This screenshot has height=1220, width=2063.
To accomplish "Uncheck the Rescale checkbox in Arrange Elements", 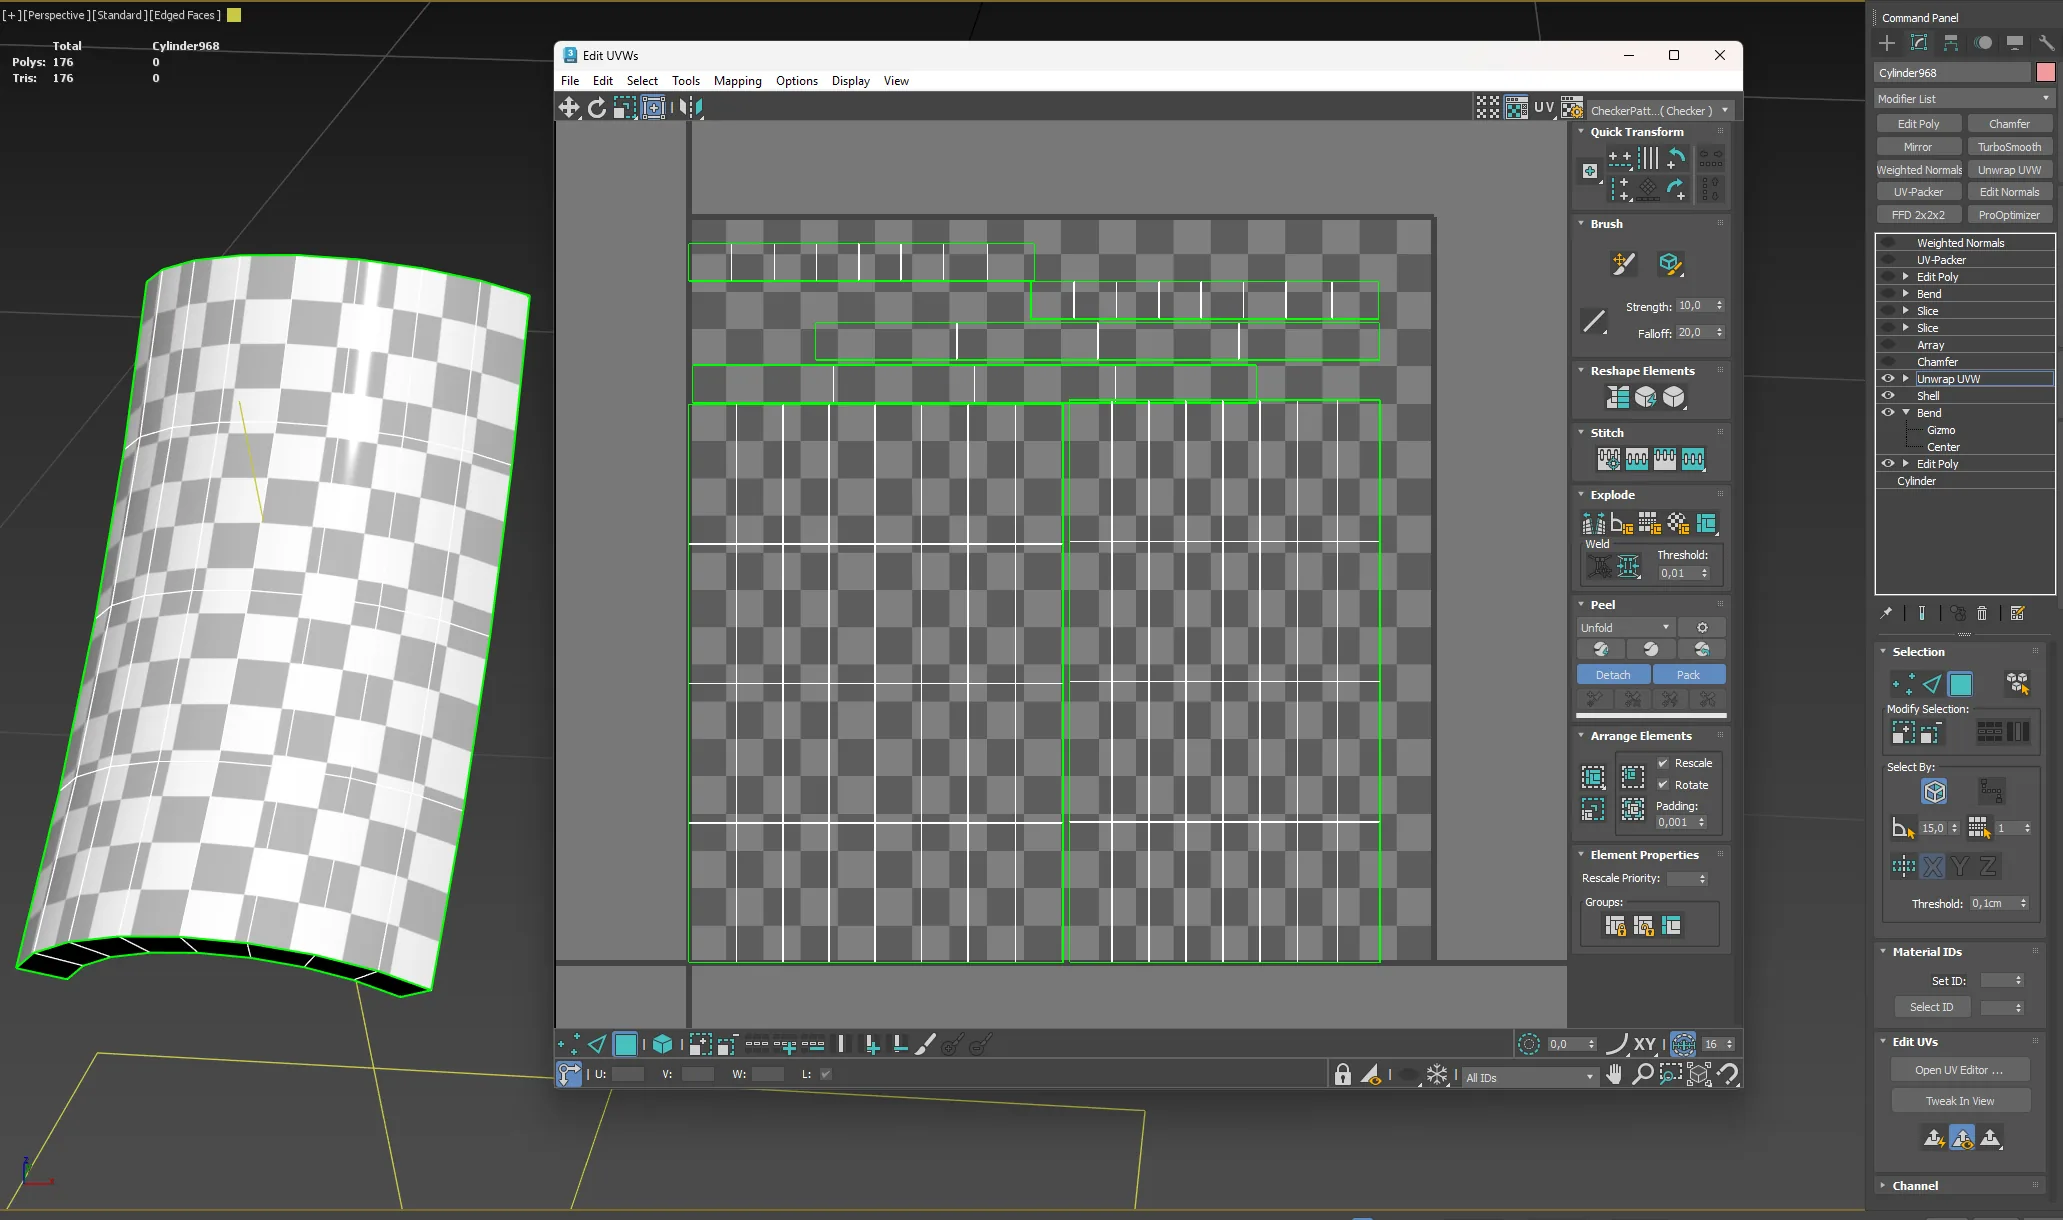I will 1663,763.
